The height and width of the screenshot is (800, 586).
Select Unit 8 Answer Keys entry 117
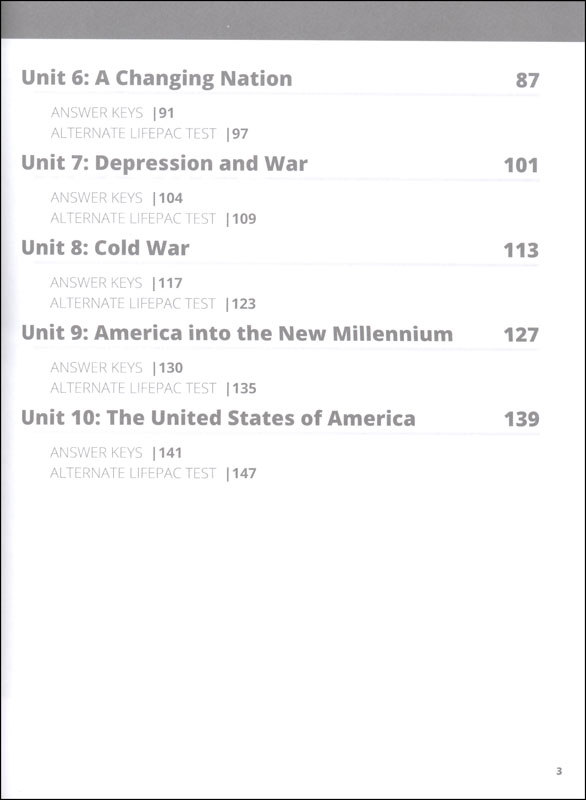(116, 283)
